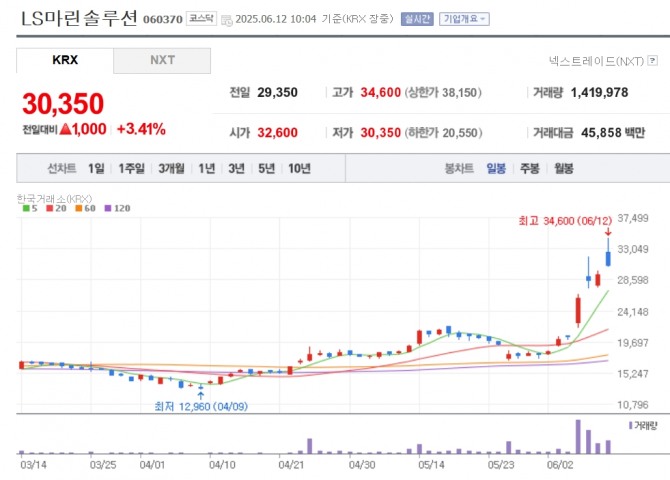The image size is (670, 480).
Task: Click the 최고 34,600 high marker arrow
Action: pyautogui.click(x=608, y=231)
